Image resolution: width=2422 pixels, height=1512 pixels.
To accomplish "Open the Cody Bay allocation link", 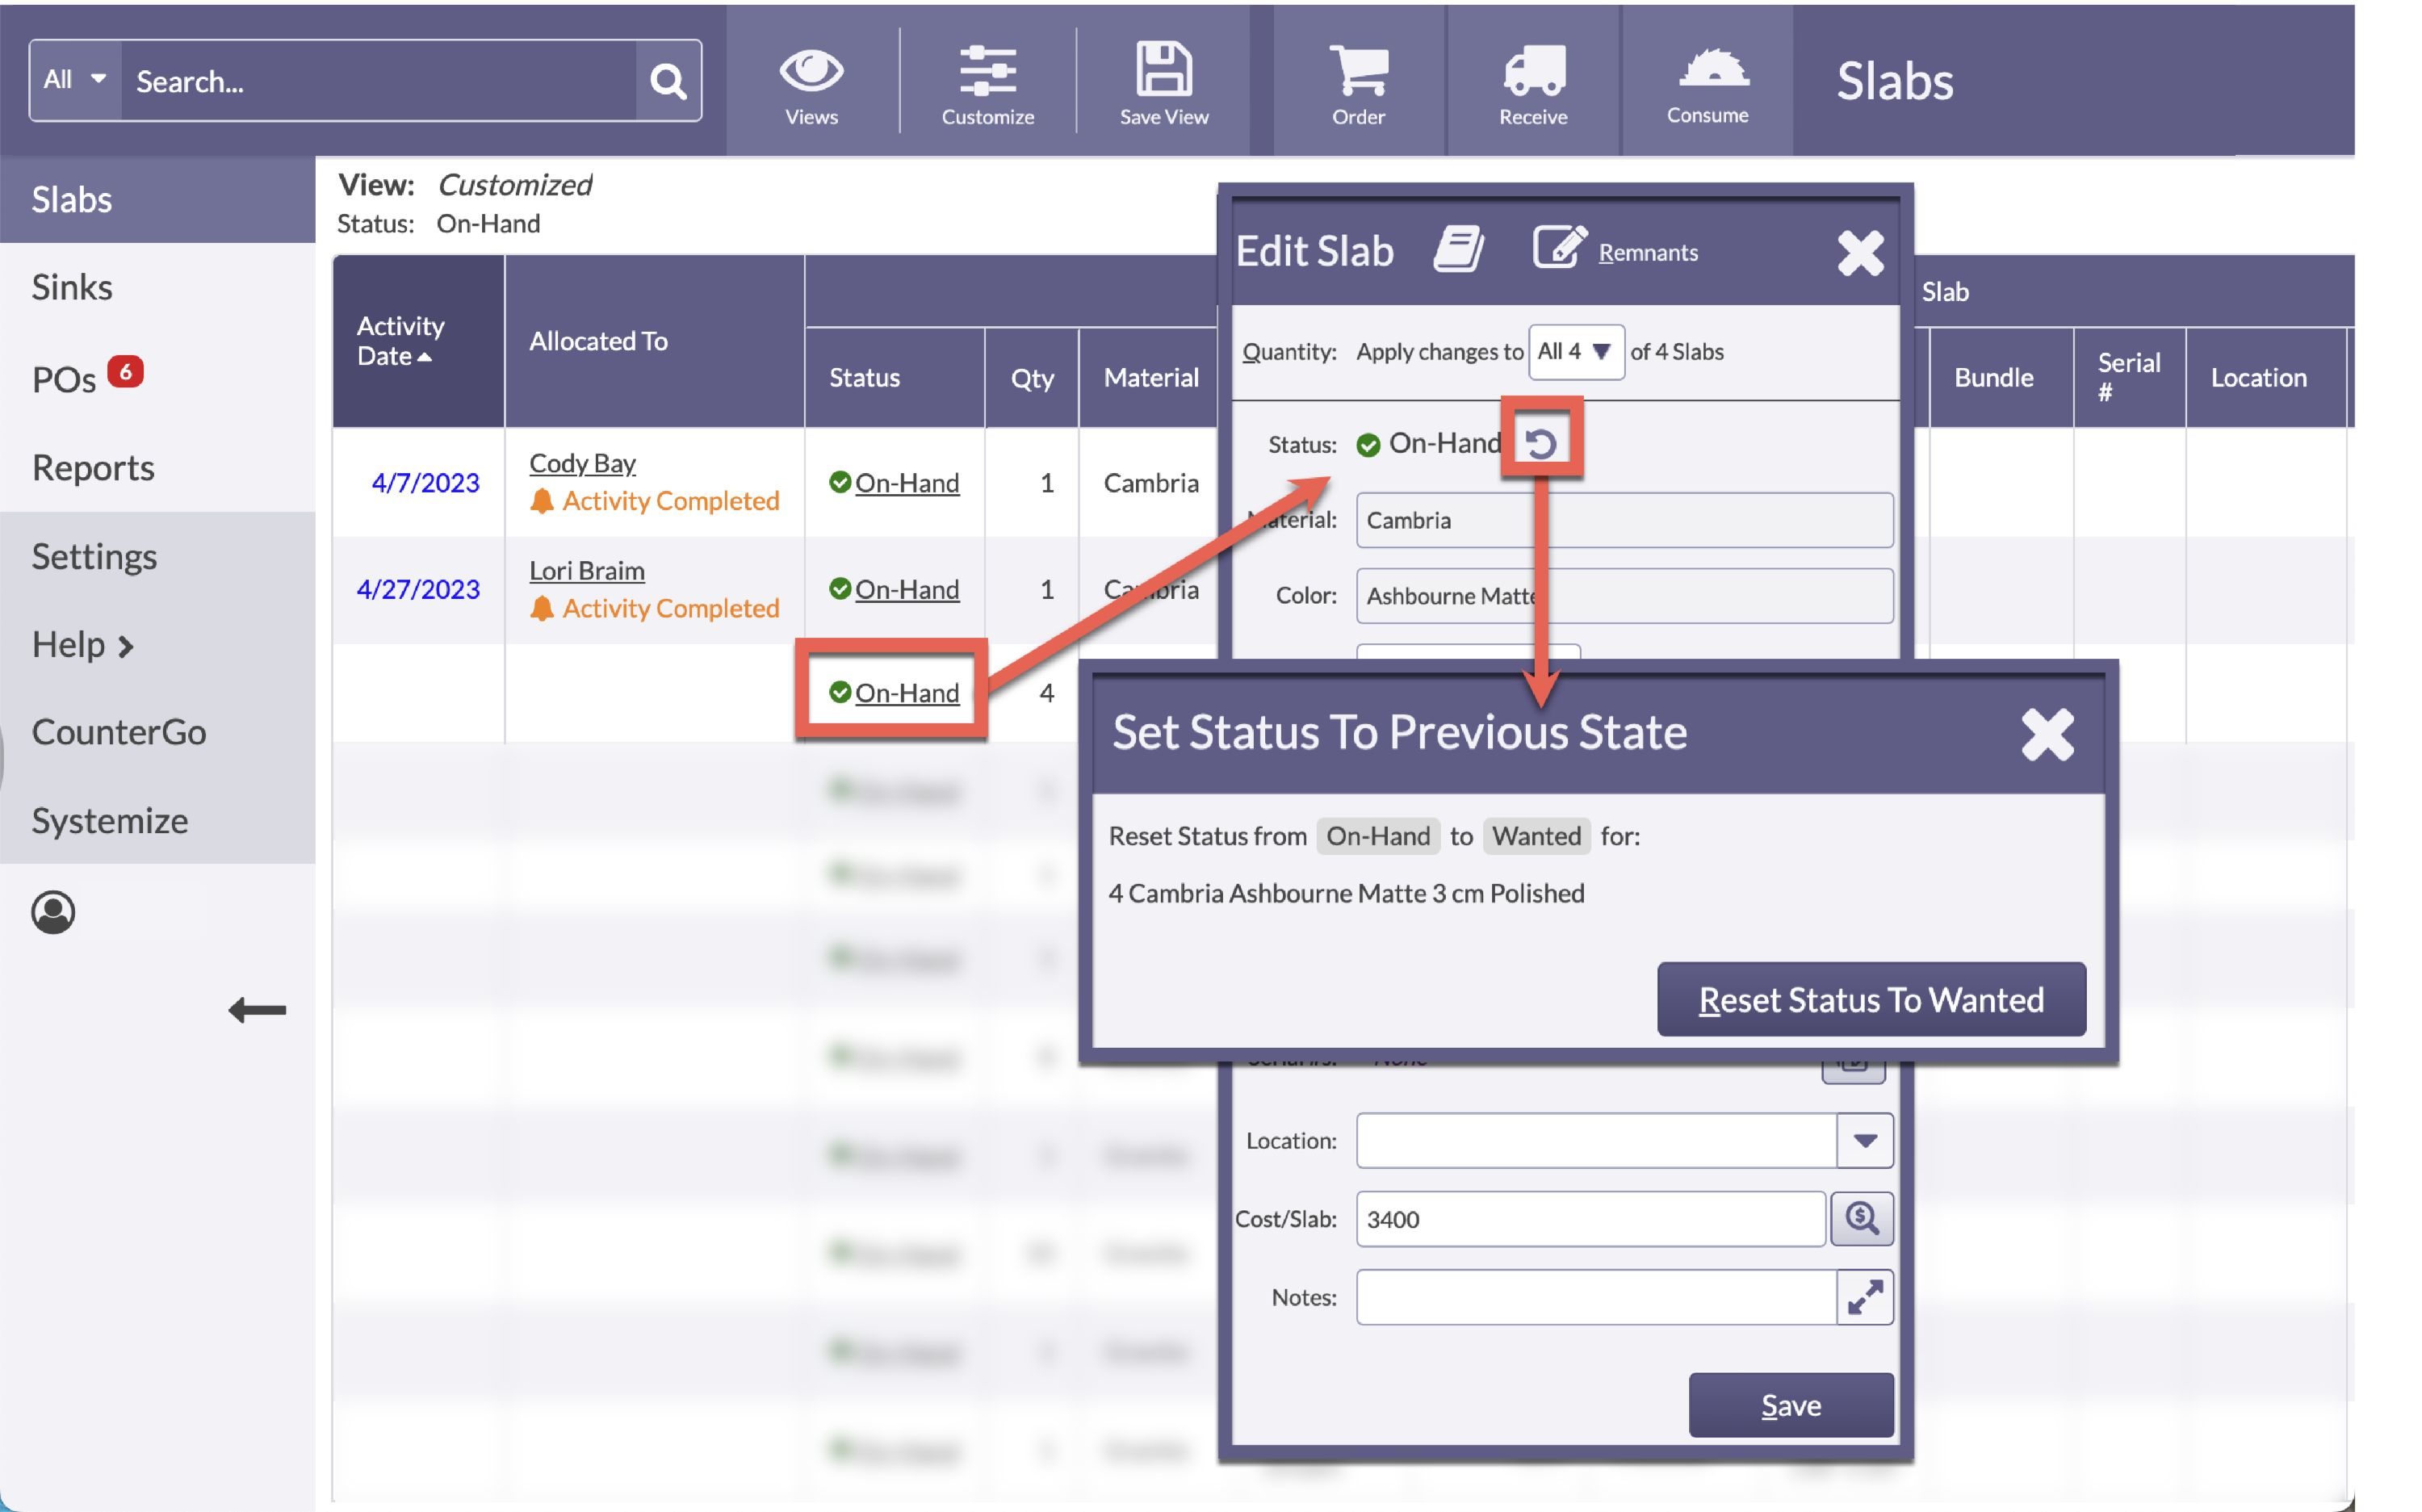I will (582, 462).
